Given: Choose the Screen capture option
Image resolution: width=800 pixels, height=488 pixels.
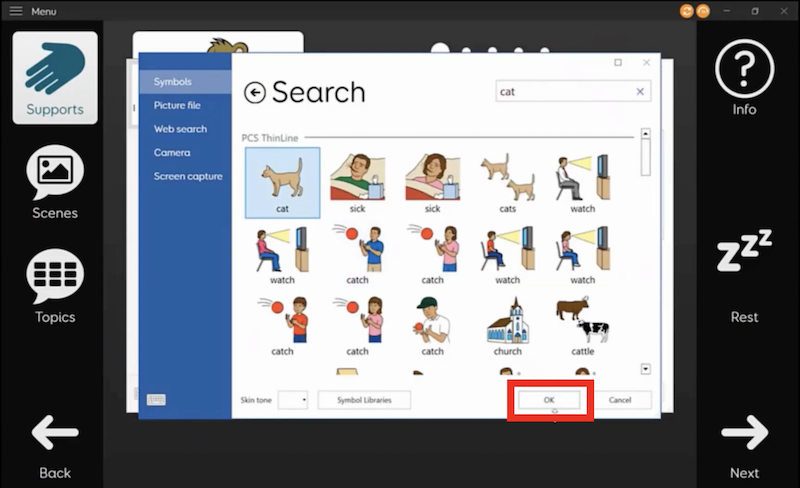Looking at the screenshot, I should [x=188, y=176].
